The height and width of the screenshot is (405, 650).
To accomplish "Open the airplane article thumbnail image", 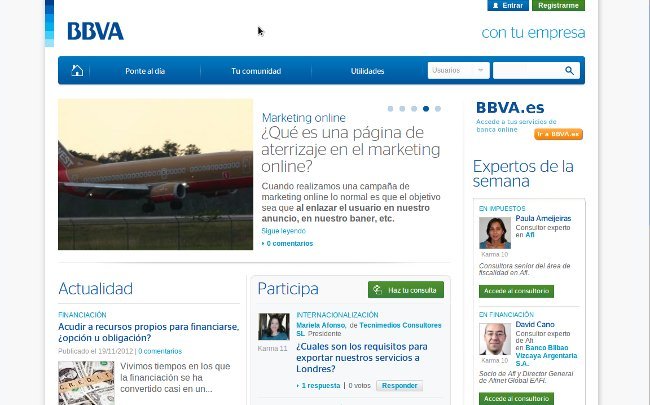I will [x=155, y=174].
